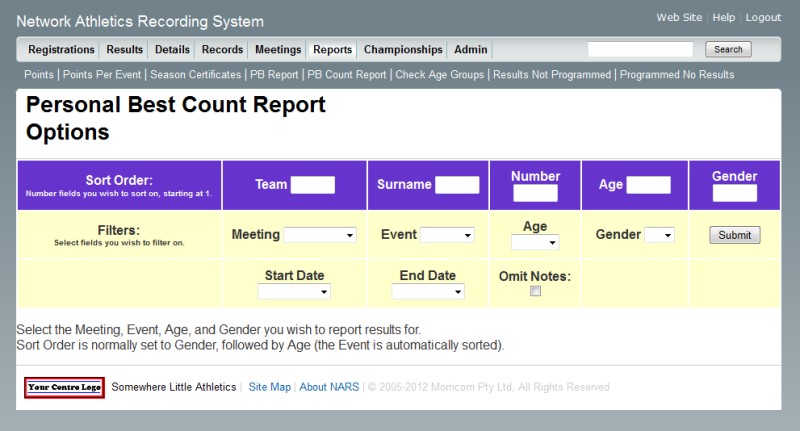Image resolution: width=800 pixels, height=431 pixels.
Task: Follow the Season Certificates link
Action: (x=195, y=75)
